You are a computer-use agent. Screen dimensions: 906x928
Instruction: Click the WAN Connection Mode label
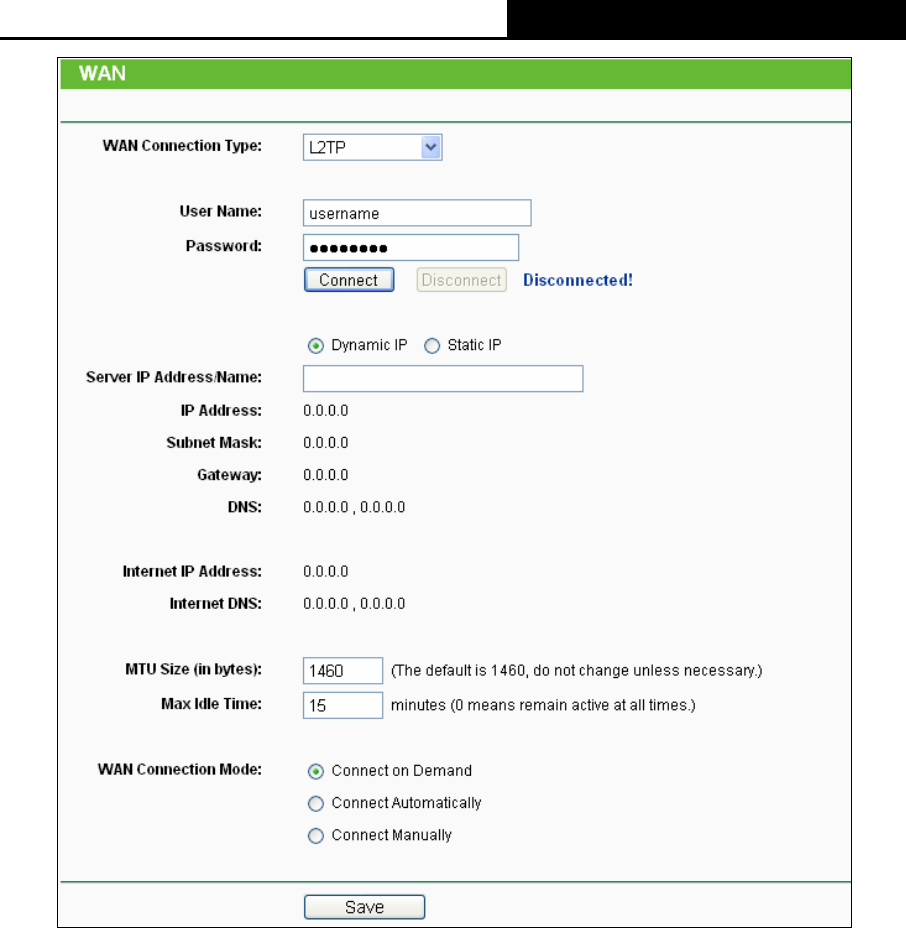180,769
